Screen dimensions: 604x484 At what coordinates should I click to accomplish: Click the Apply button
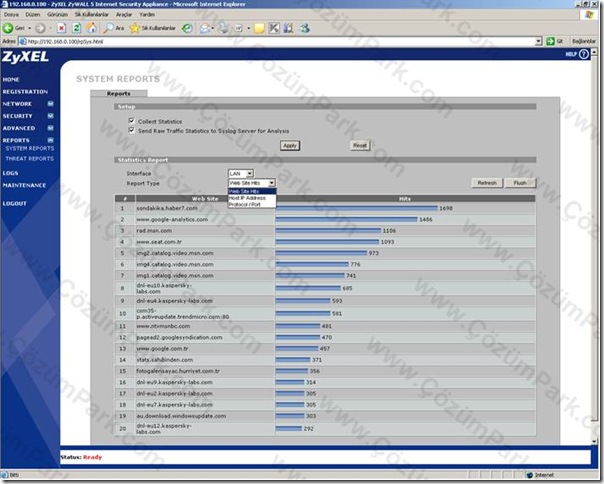pos(290,145)
